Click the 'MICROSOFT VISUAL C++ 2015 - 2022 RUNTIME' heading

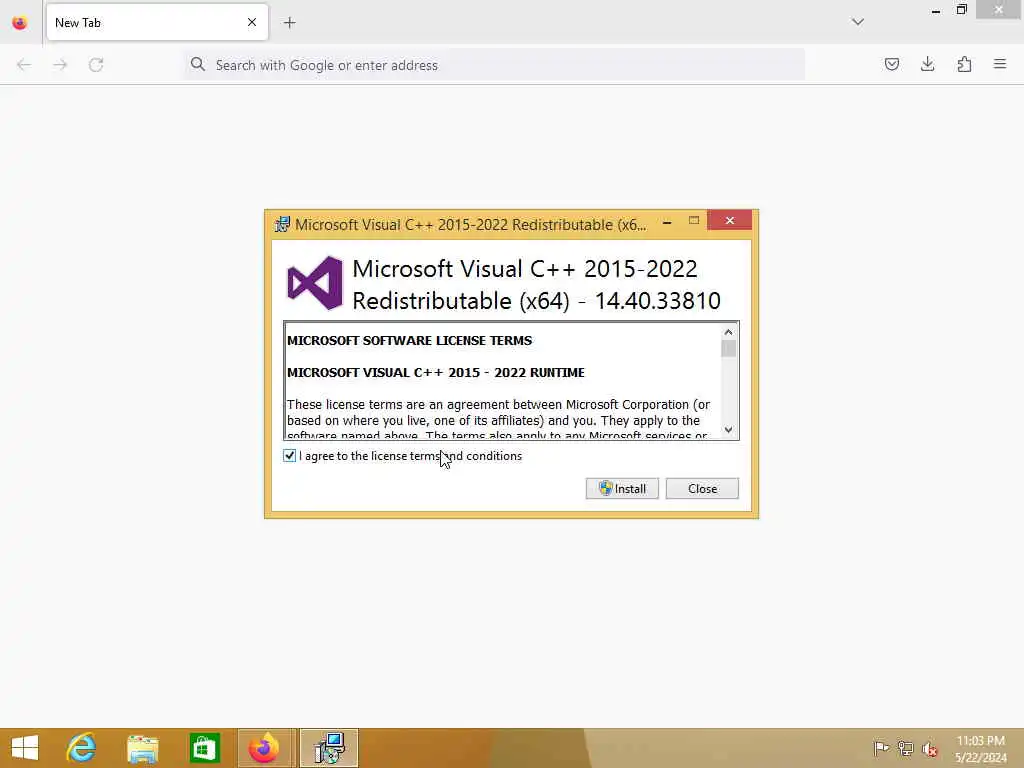[x=436, y=372]
